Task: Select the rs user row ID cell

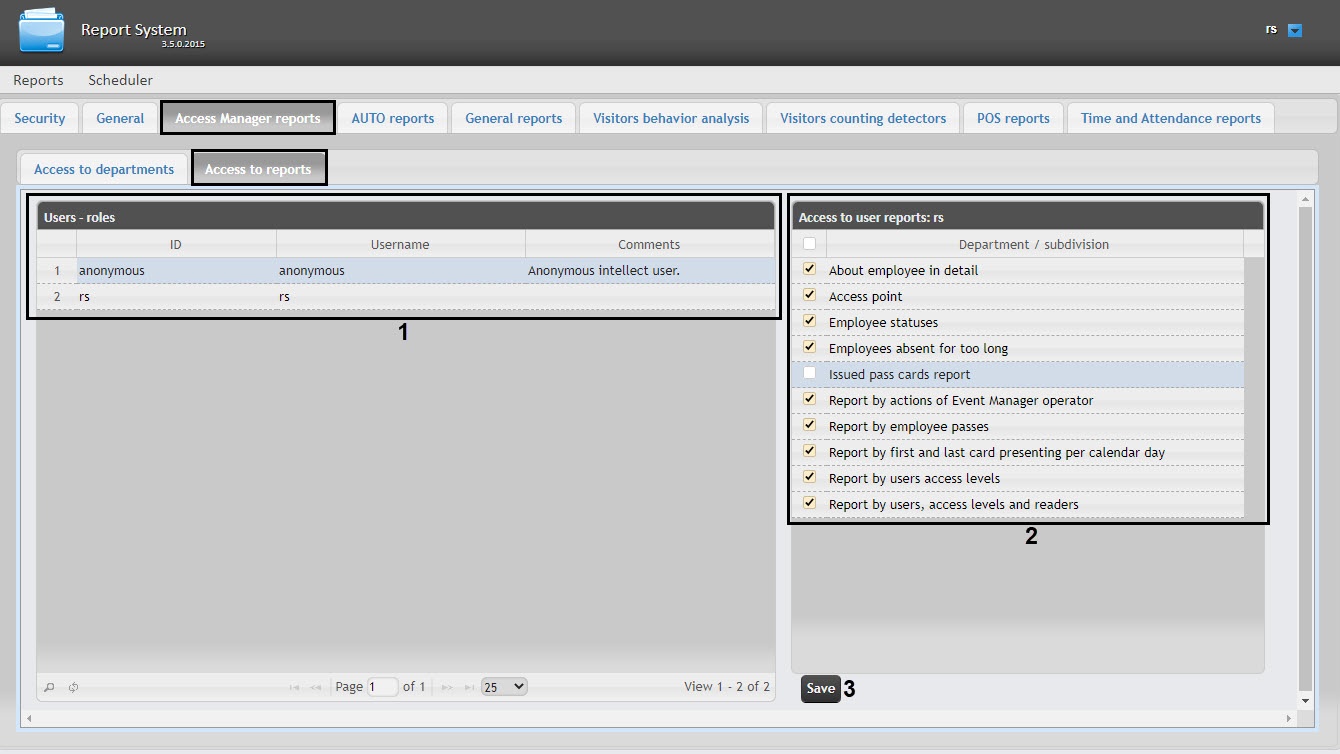Action: click(176, 297)
